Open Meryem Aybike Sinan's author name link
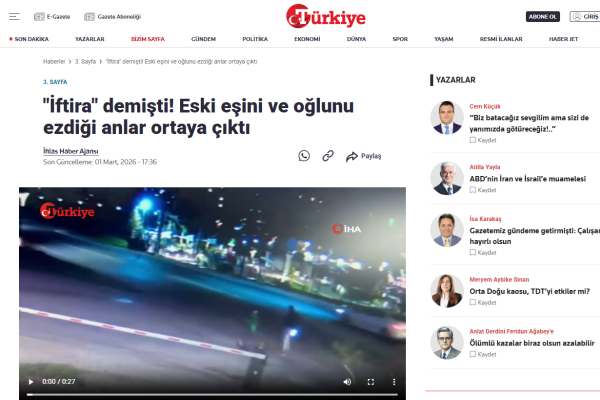The width and height of the screenshot is (600, 400). coord(499,279)
